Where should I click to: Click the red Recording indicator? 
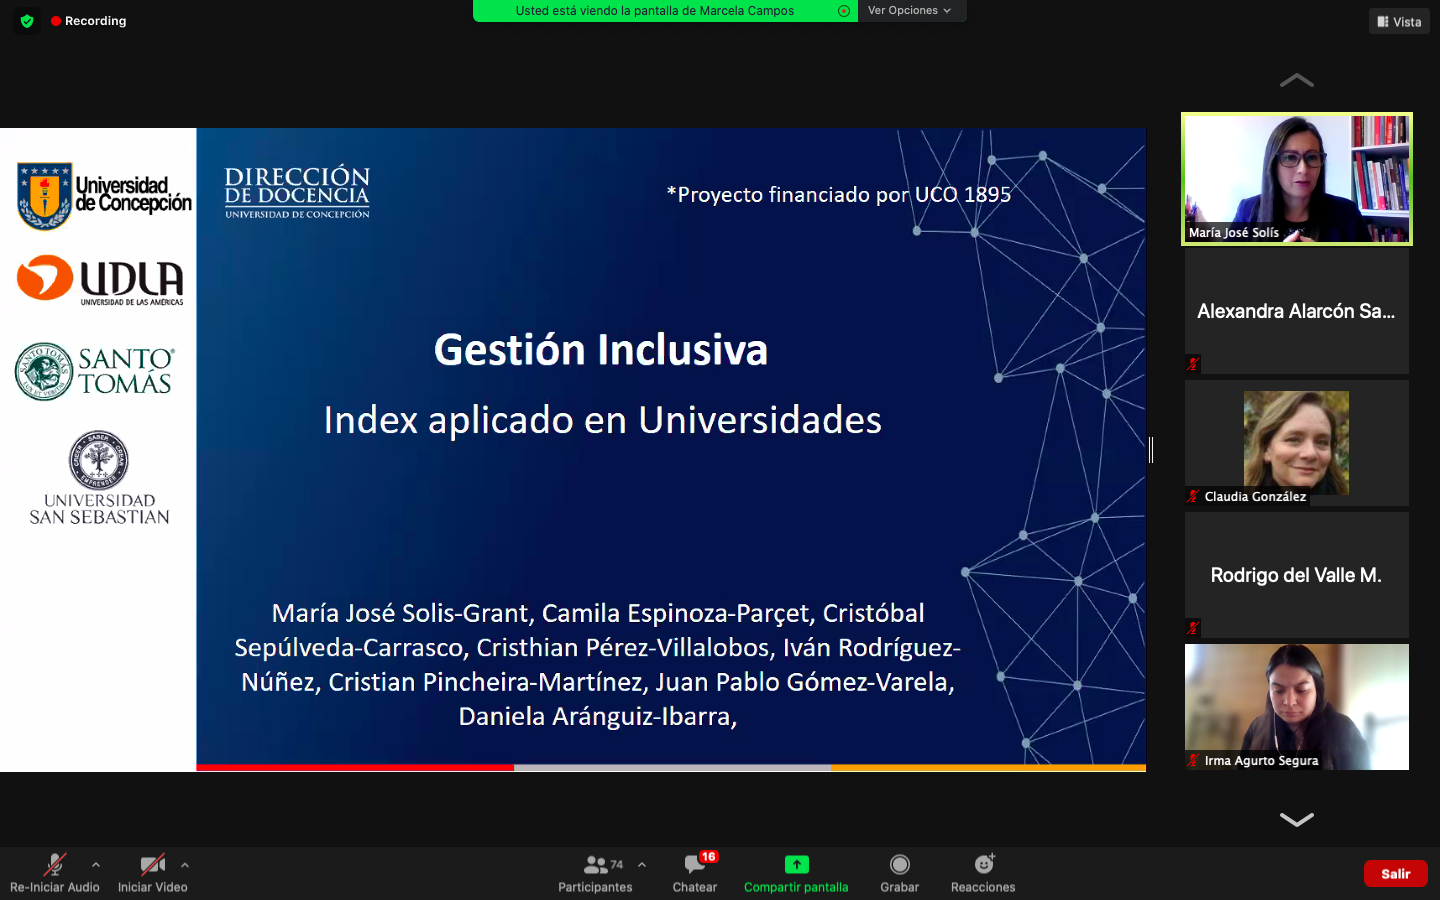(x=88, y=21)
